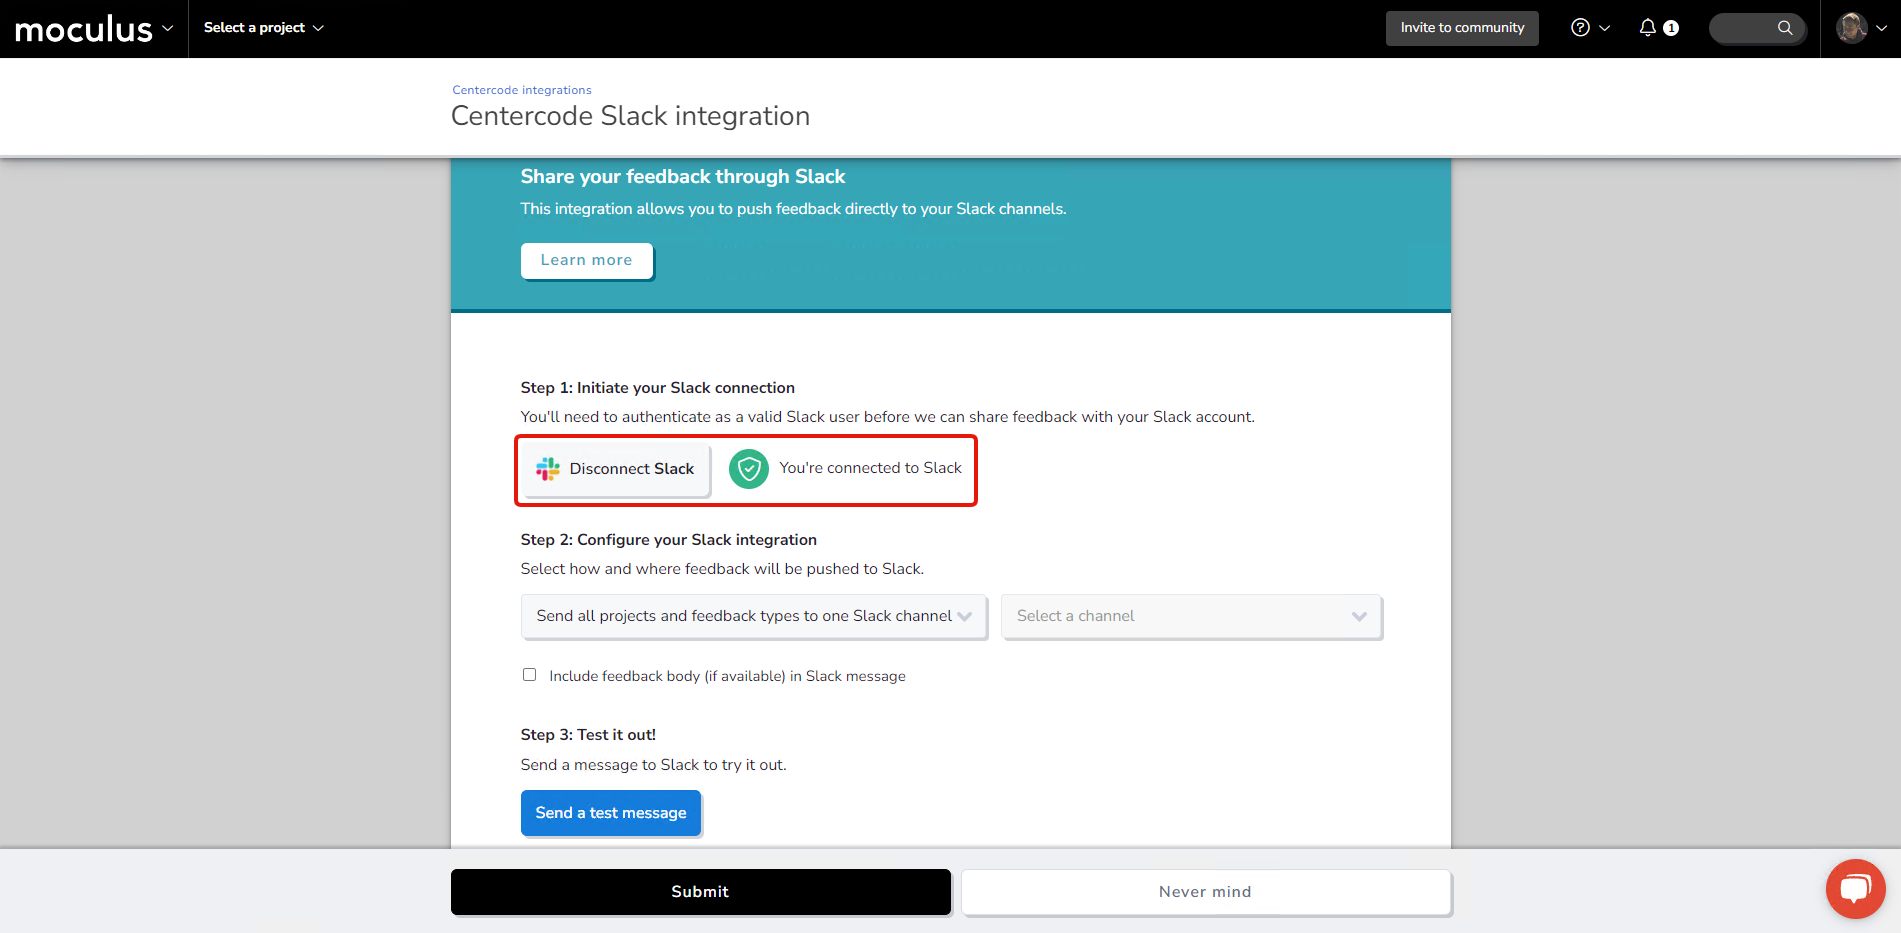This screenshot has width=1901, height=933.
Task: Open the Select a channel dropdown
Action: [1192, 616]
